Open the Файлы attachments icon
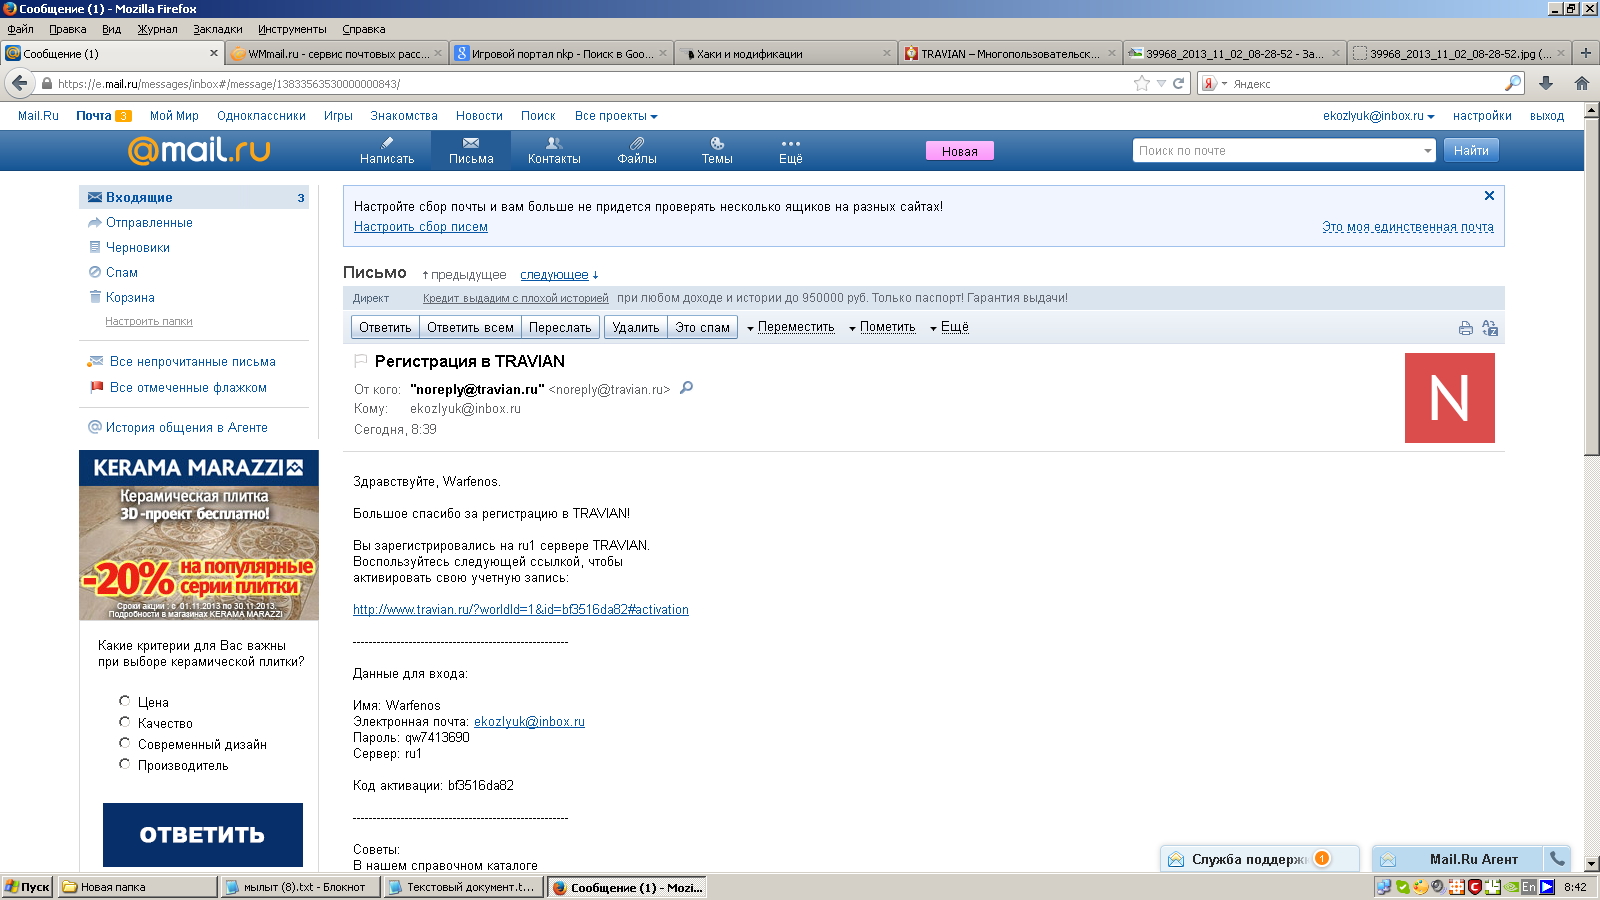The image size is (1600, 900). [637, 150]
